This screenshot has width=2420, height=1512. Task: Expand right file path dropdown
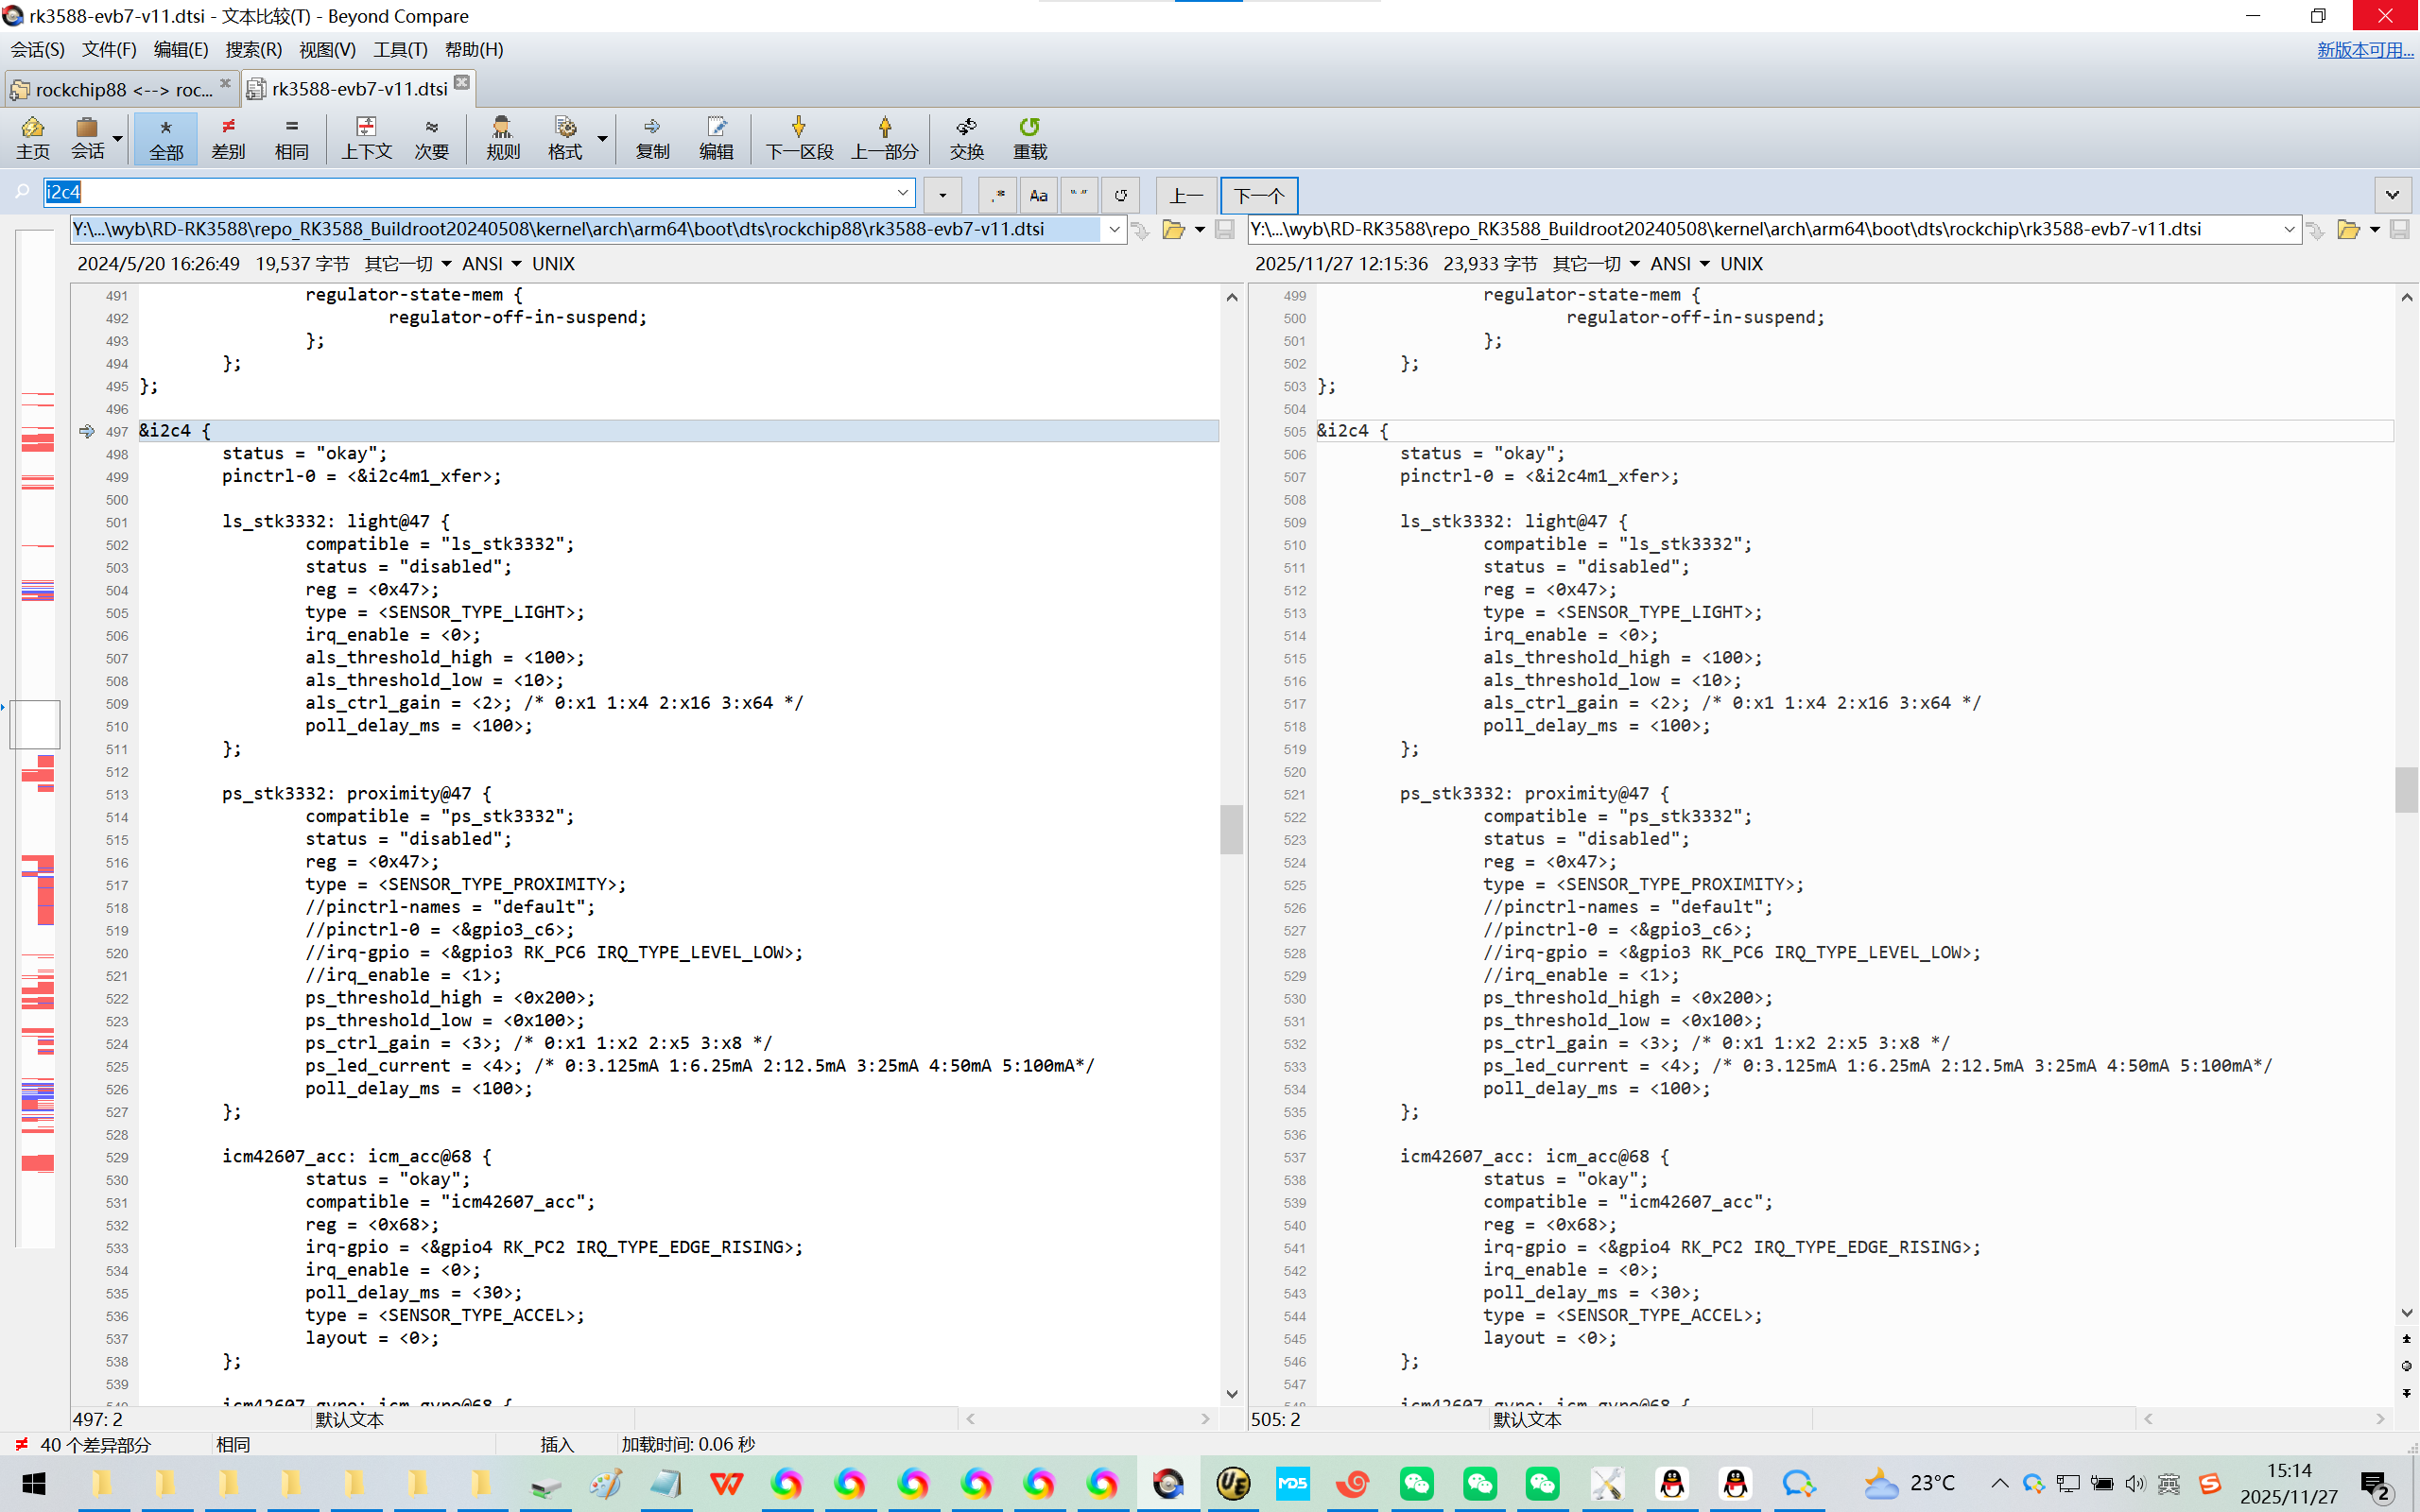(x=2289, y=230)
